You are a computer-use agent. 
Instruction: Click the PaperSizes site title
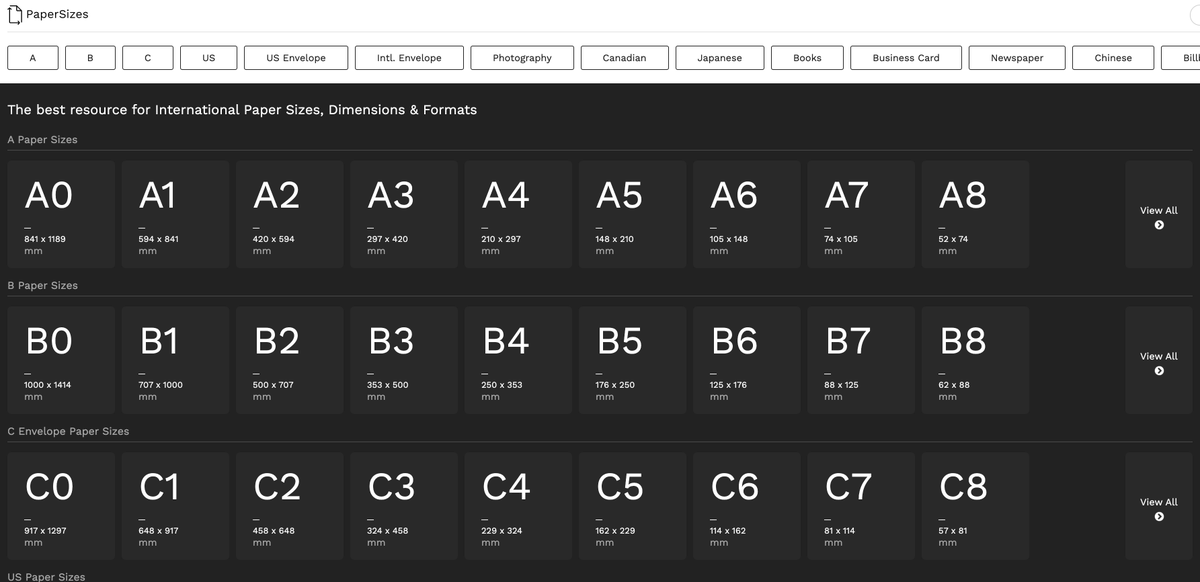pos(57,15)
